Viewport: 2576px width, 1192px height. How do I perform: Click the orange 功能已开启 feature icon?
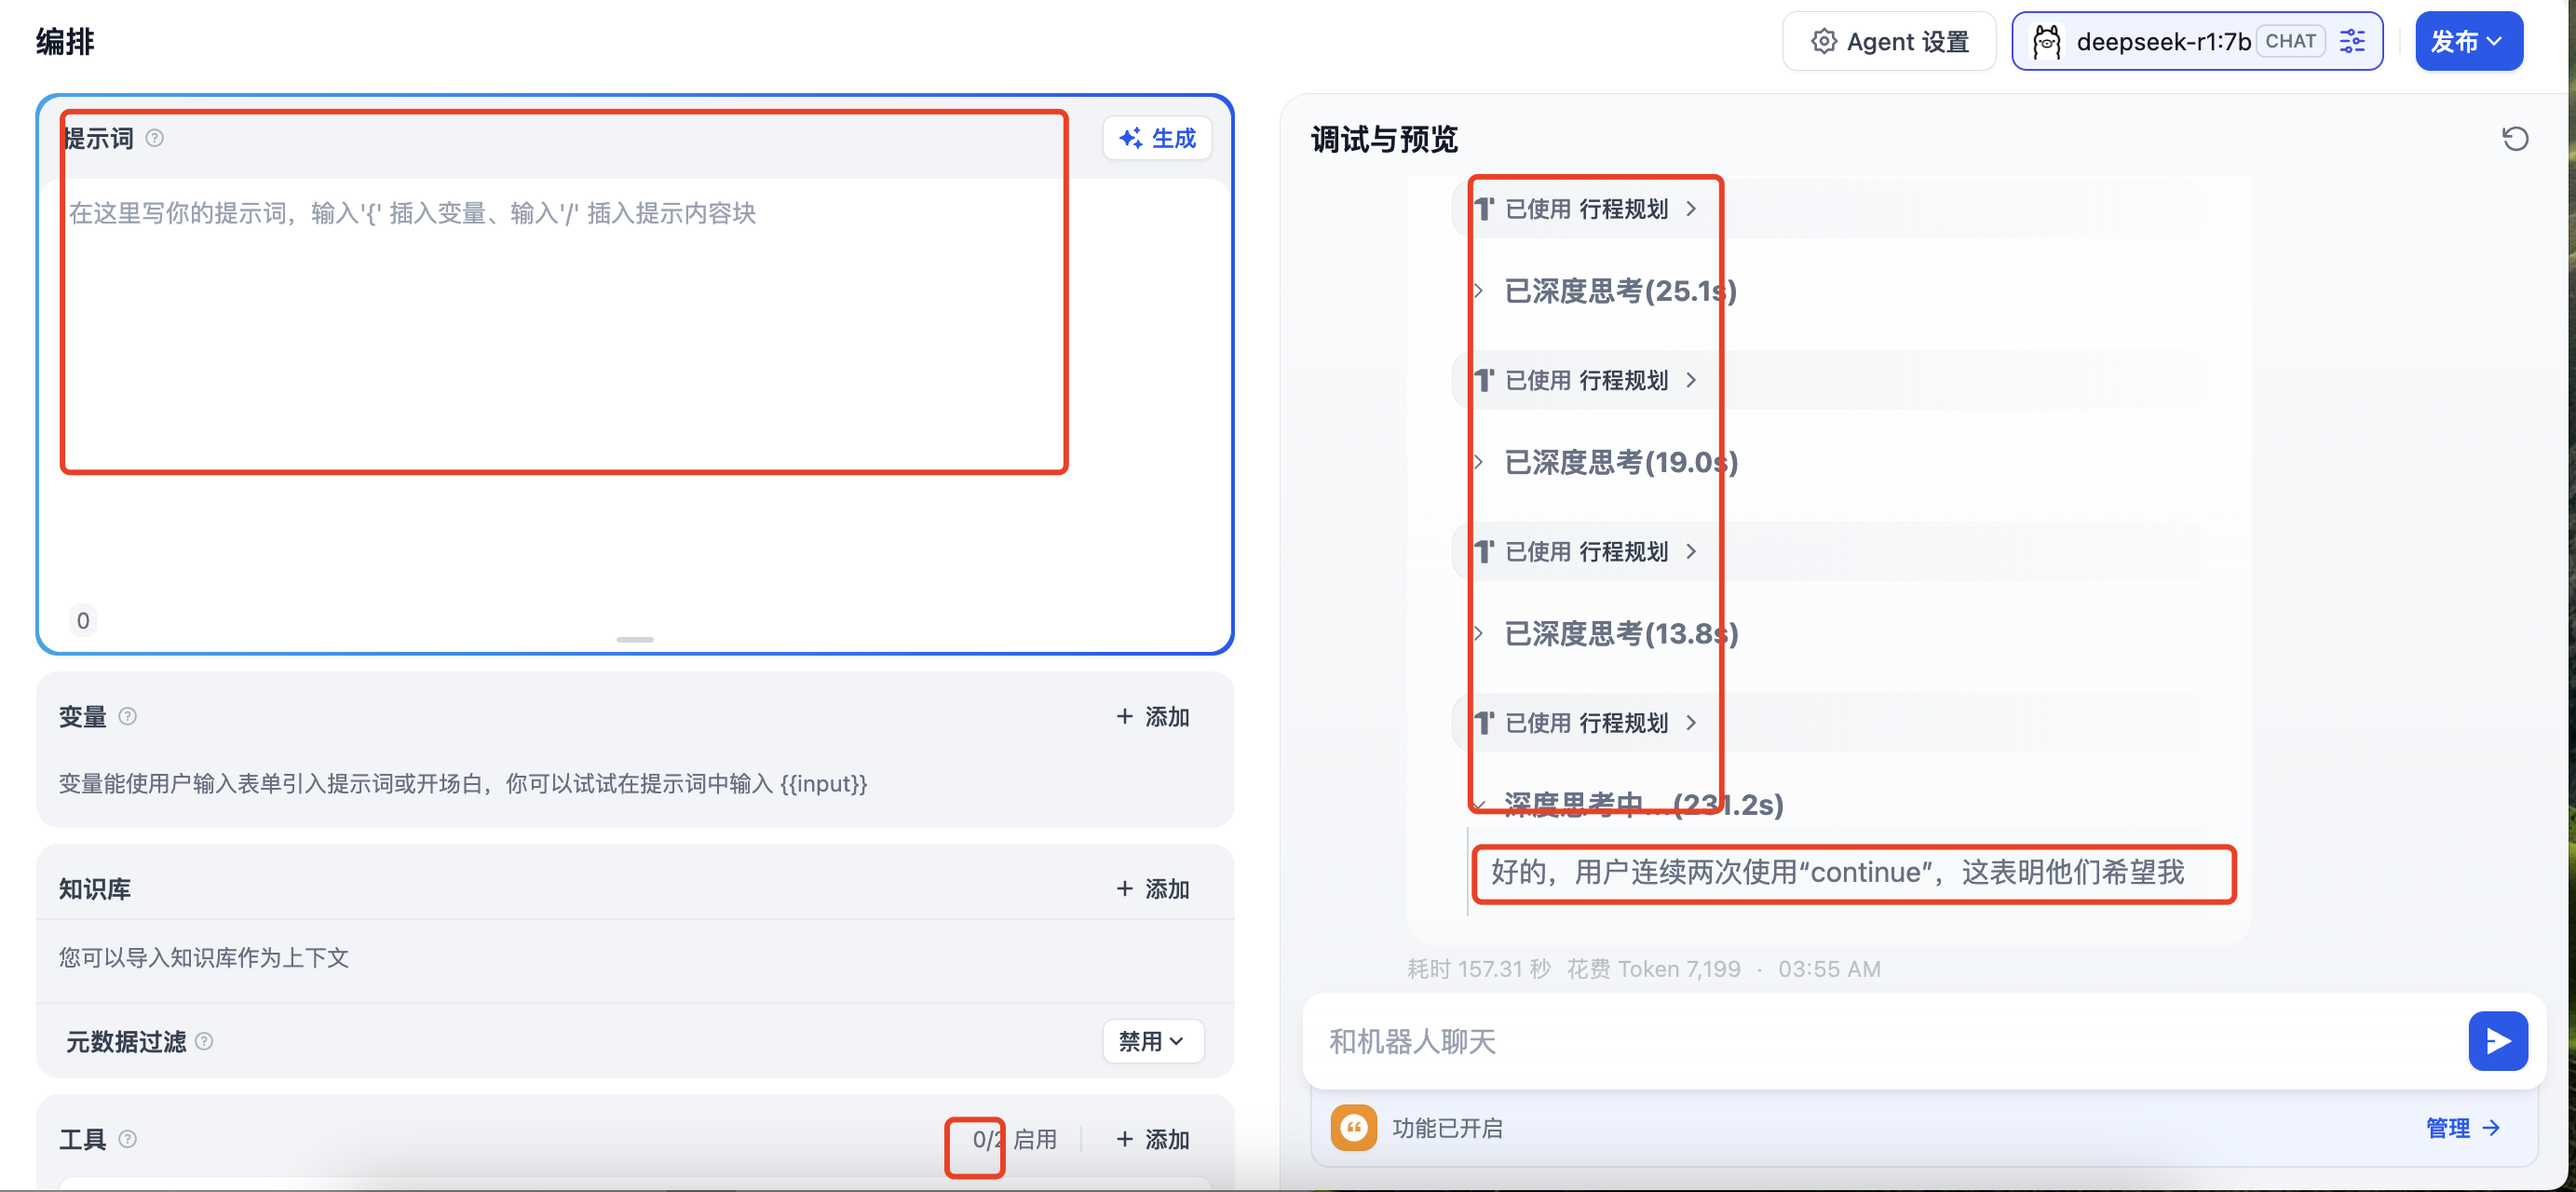click(1353, 1128)
